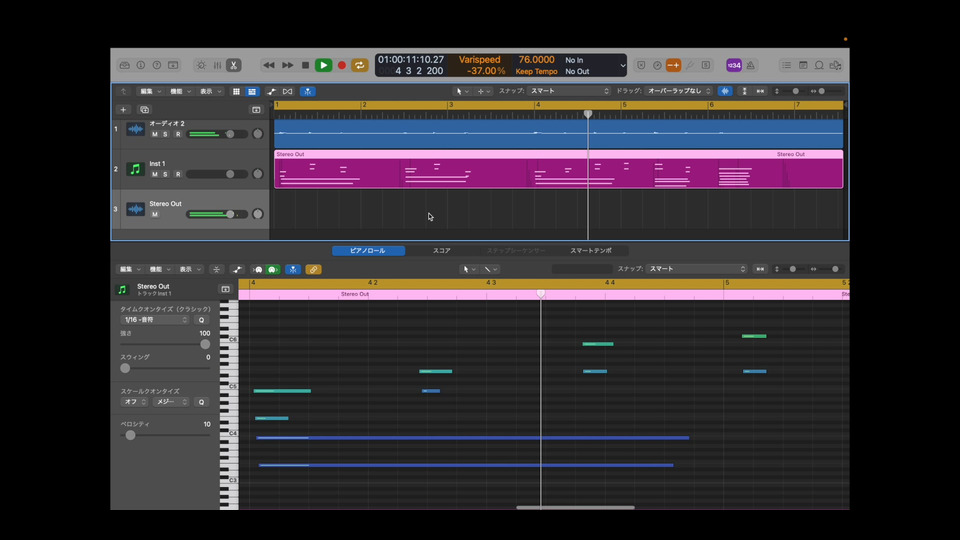Open scale quantize メジャー dropdown

170,402
